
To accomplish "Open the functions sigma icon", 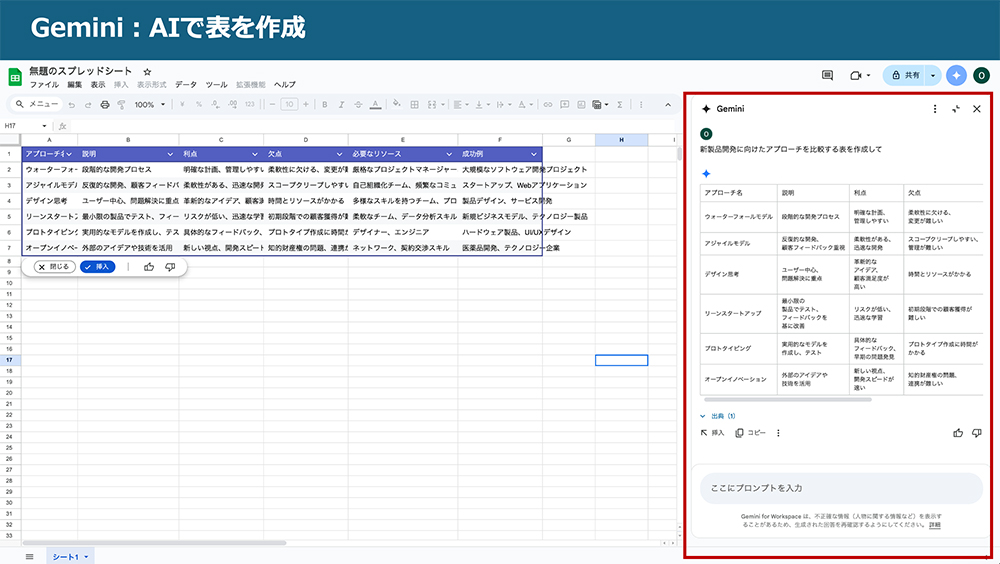I will click(x=619, y=105).
